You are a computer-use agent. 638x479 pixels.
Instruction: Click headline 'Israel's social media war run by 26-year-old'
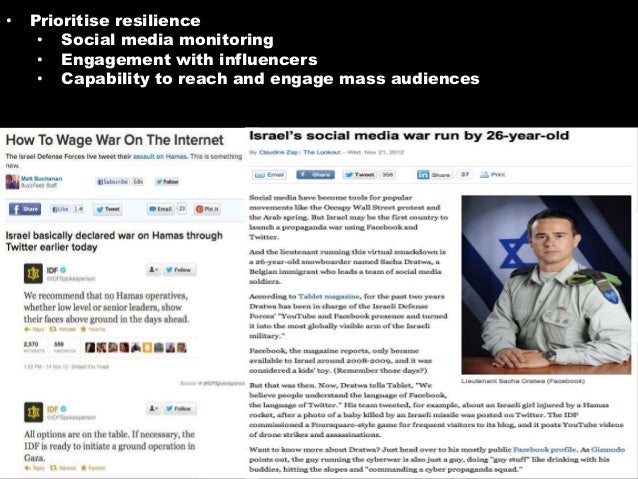point(409,136)
